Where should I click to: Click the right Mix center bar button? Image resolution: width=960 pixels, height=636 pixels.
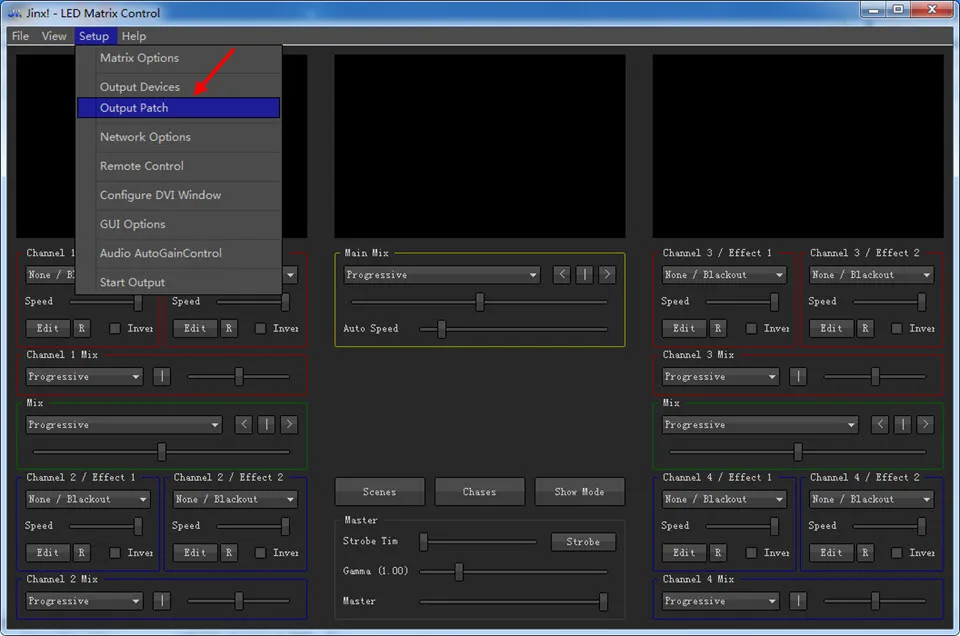[x=902, y=424]
